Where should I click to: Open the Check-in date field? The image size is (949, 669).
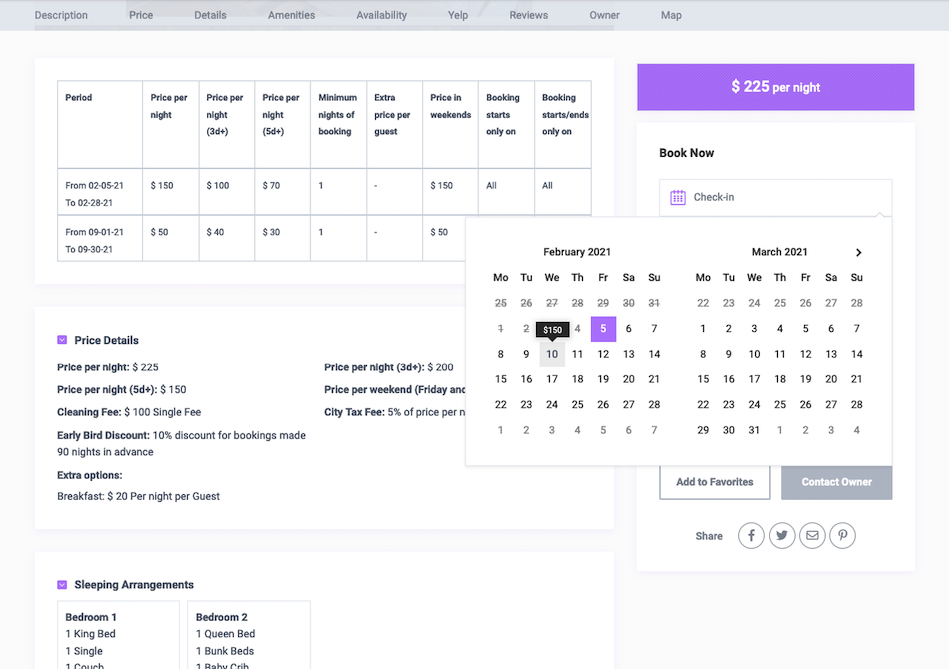coord(775,198)
